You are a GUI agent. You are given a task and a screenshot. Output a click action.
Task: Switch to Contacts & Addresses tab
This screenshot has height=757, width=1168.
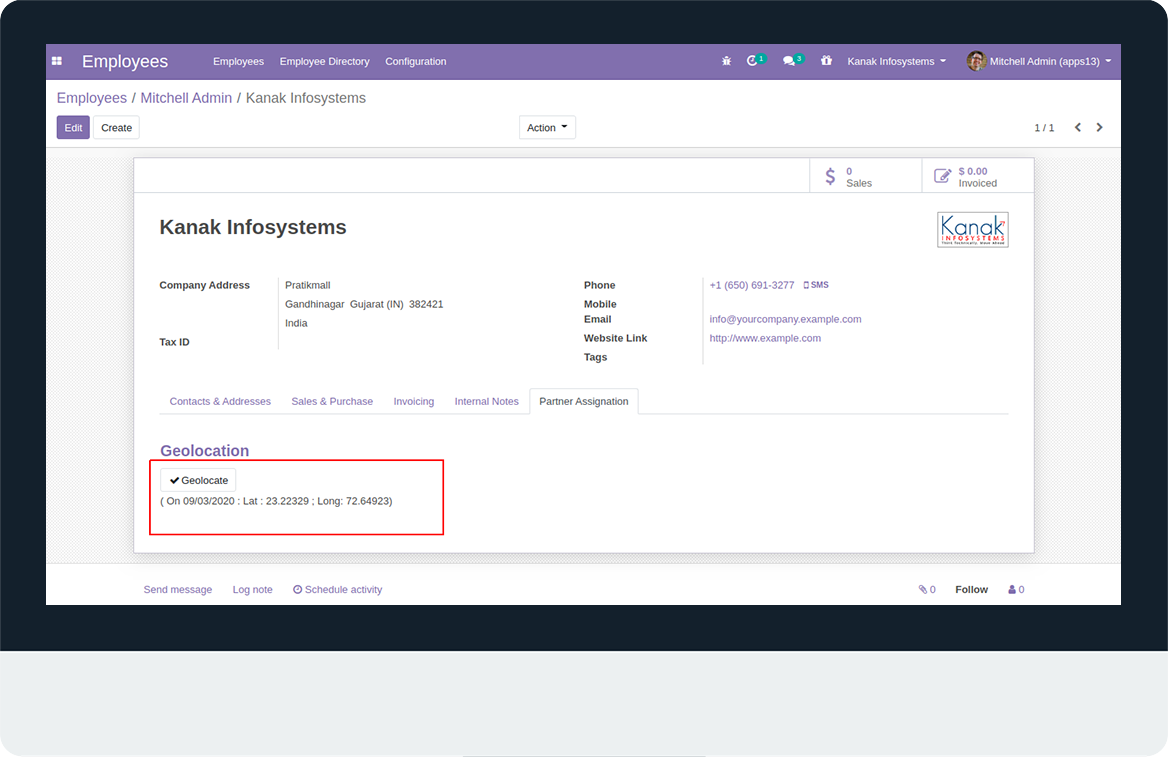(220, 401)
